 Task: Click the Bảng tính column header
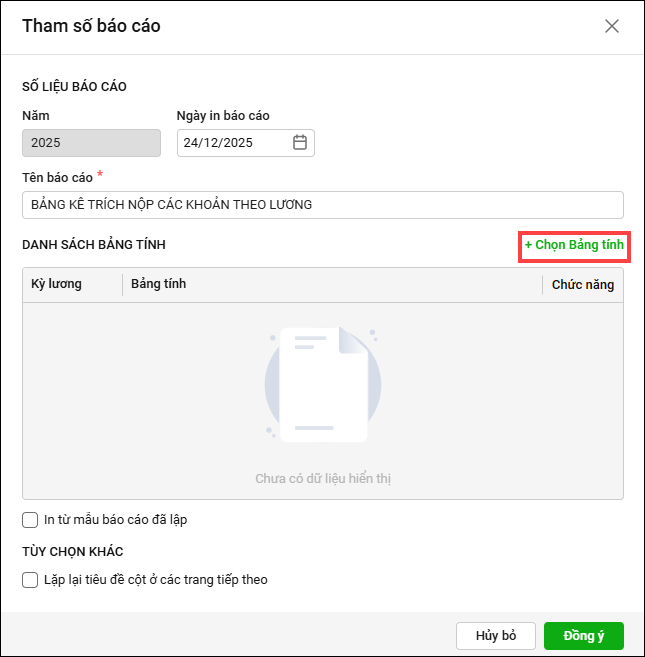coord(159,284)
